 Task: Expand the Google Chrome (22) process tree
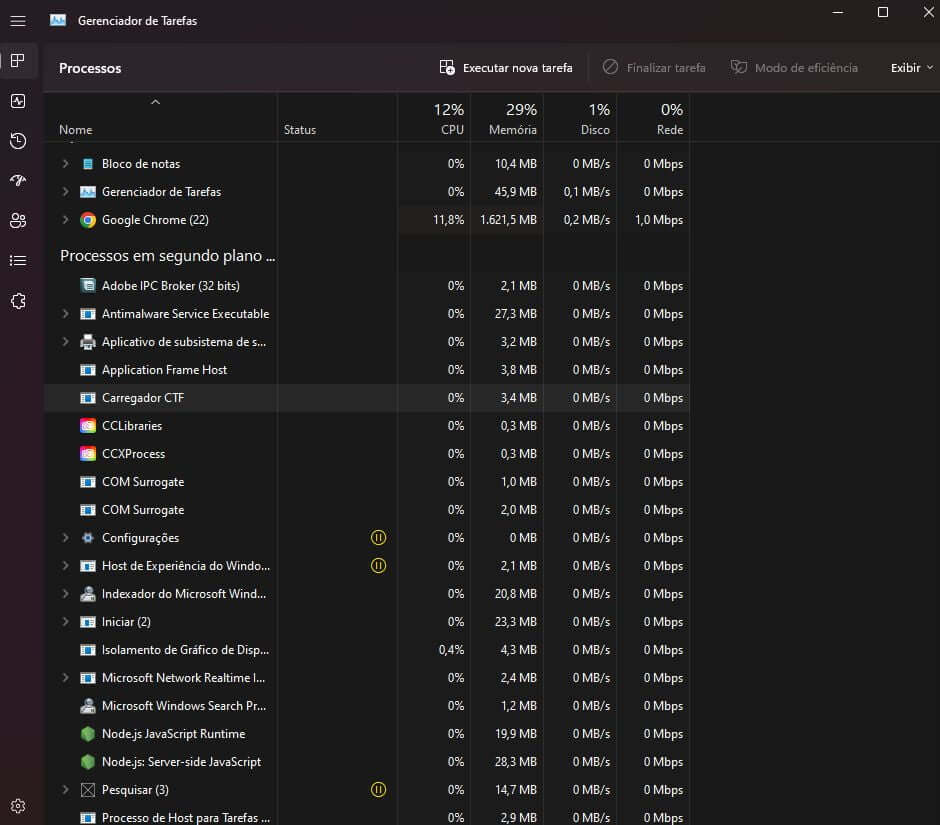[64, 219]
